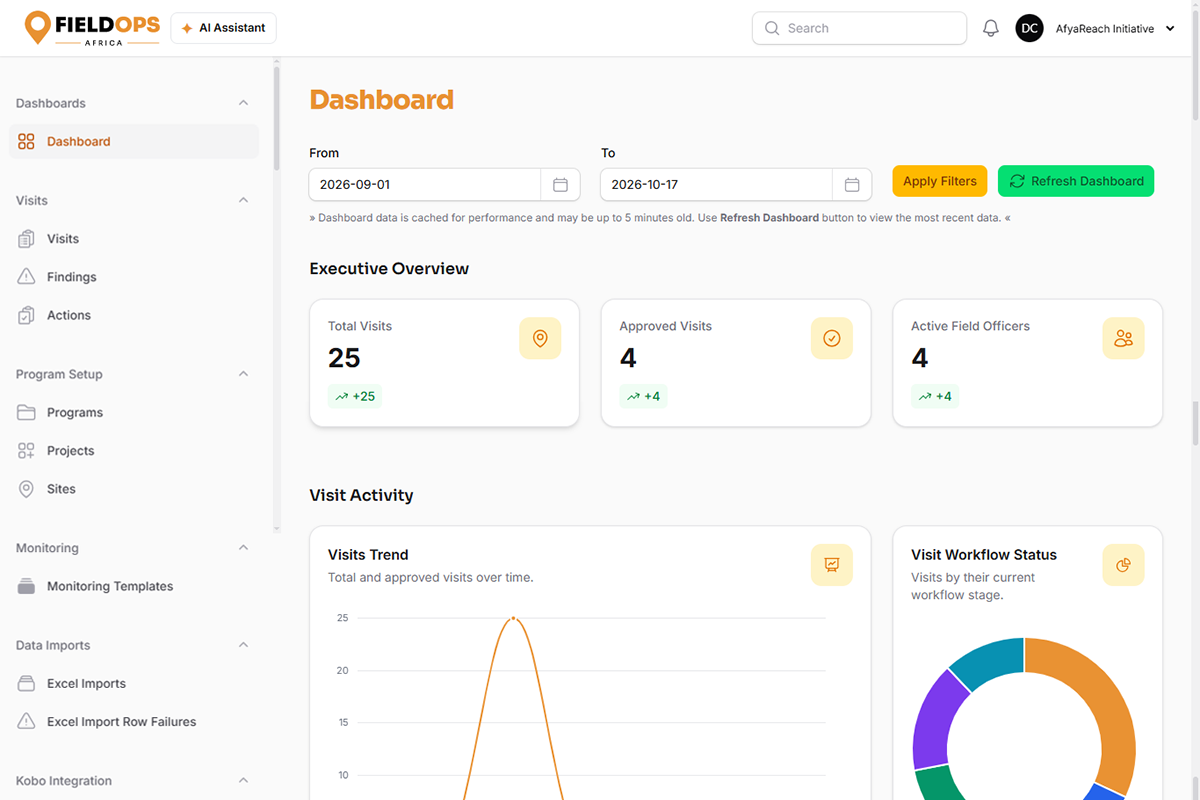
Task: Collapse the Monitoring sidebar section
Action: pos(243,548)
